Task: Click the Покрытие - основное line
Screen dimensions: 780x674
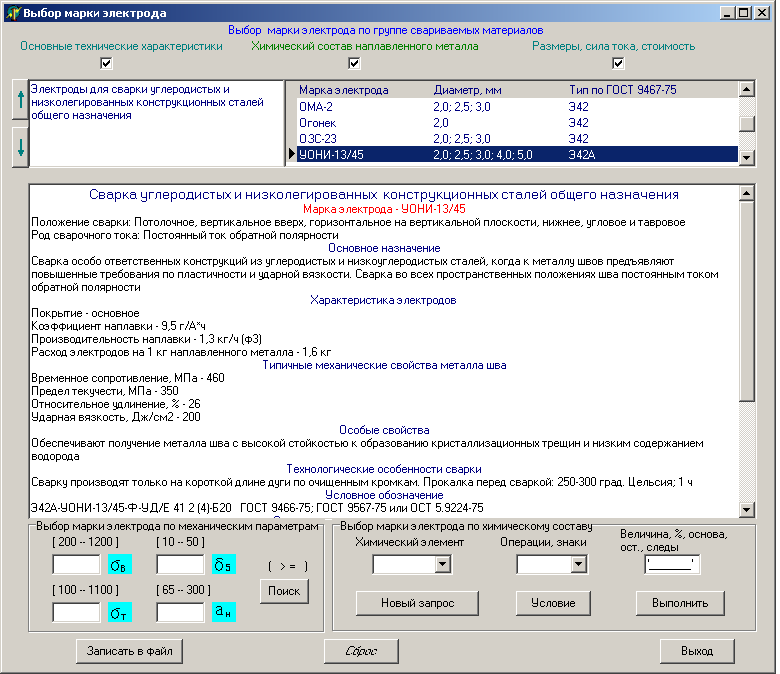Action: tap(85, 313)
